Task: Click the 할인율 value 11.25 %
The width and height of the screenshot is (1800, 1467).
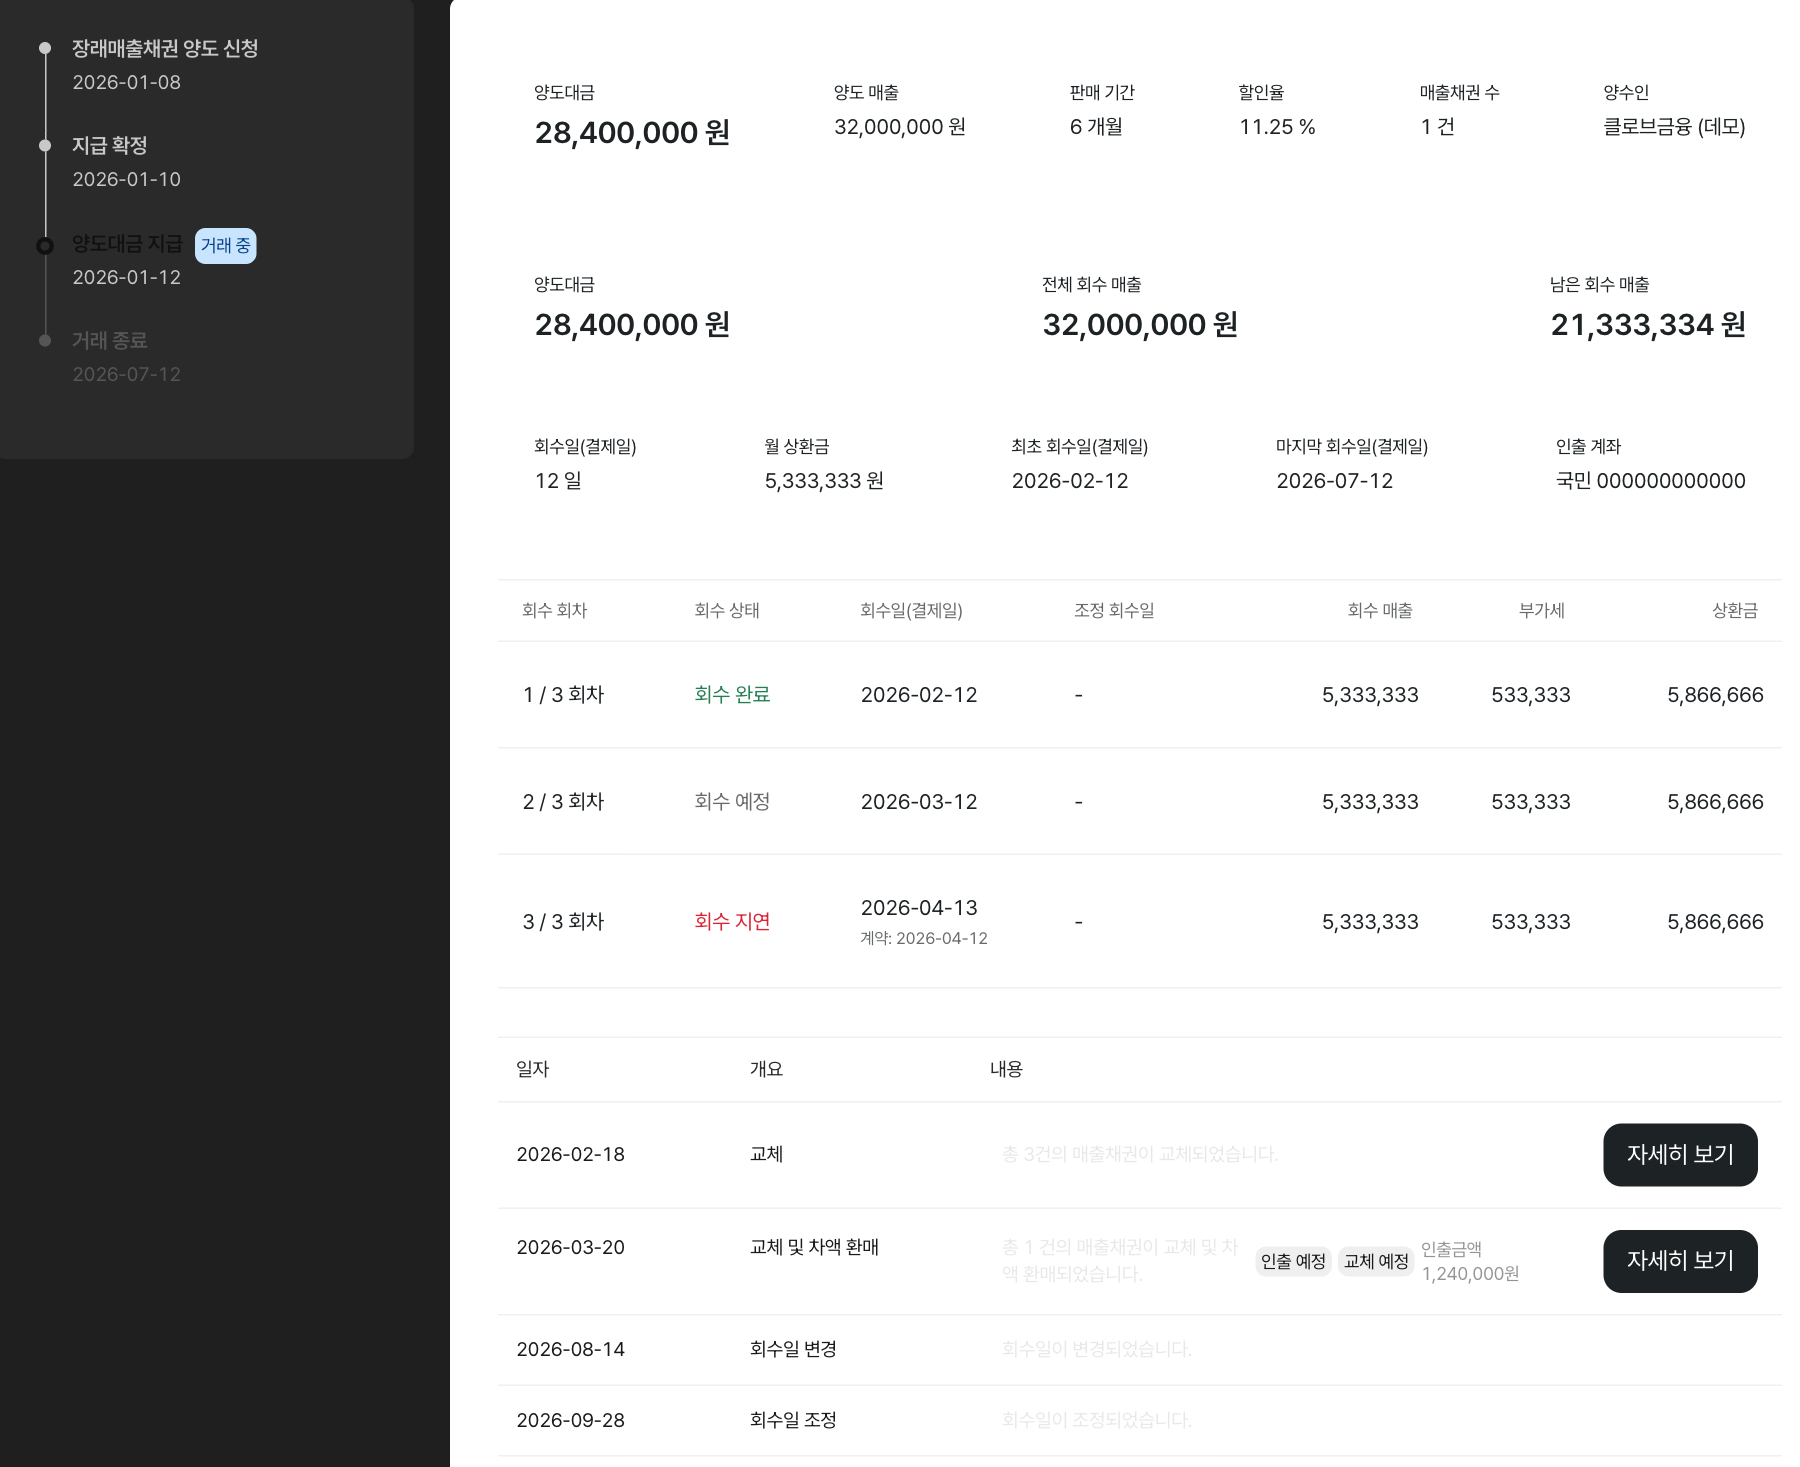Action: pyautogui.click(x=1277, y=127)
